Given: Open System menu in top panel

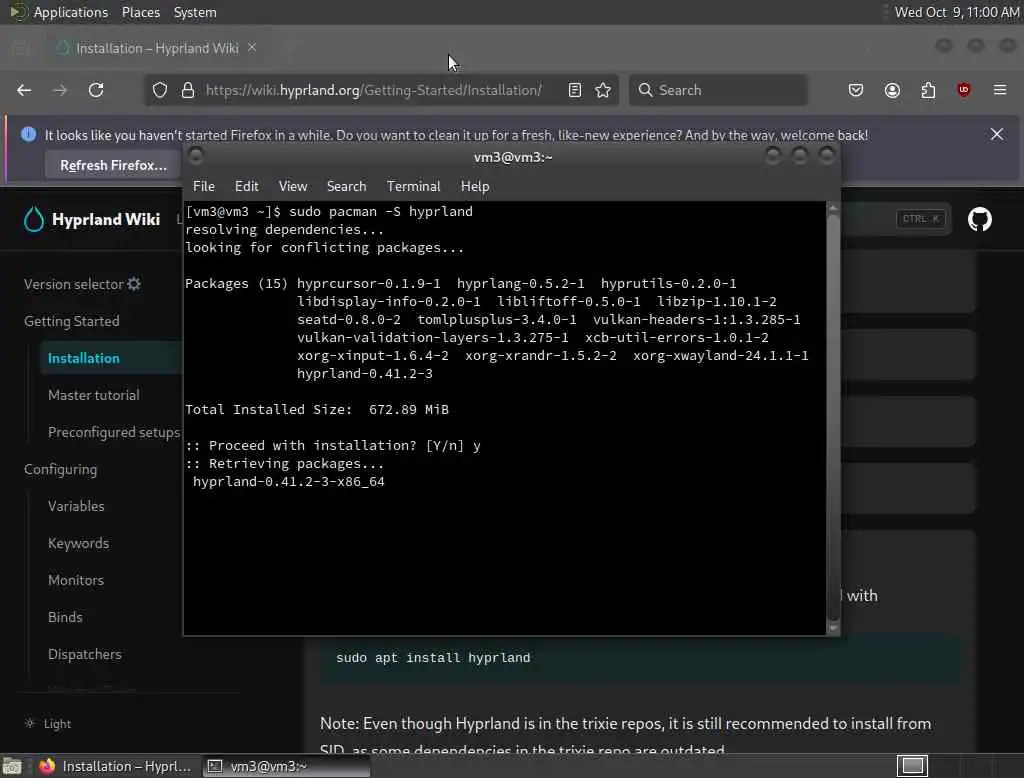Looking at the screenshot, I should click(x=195, y=12).
